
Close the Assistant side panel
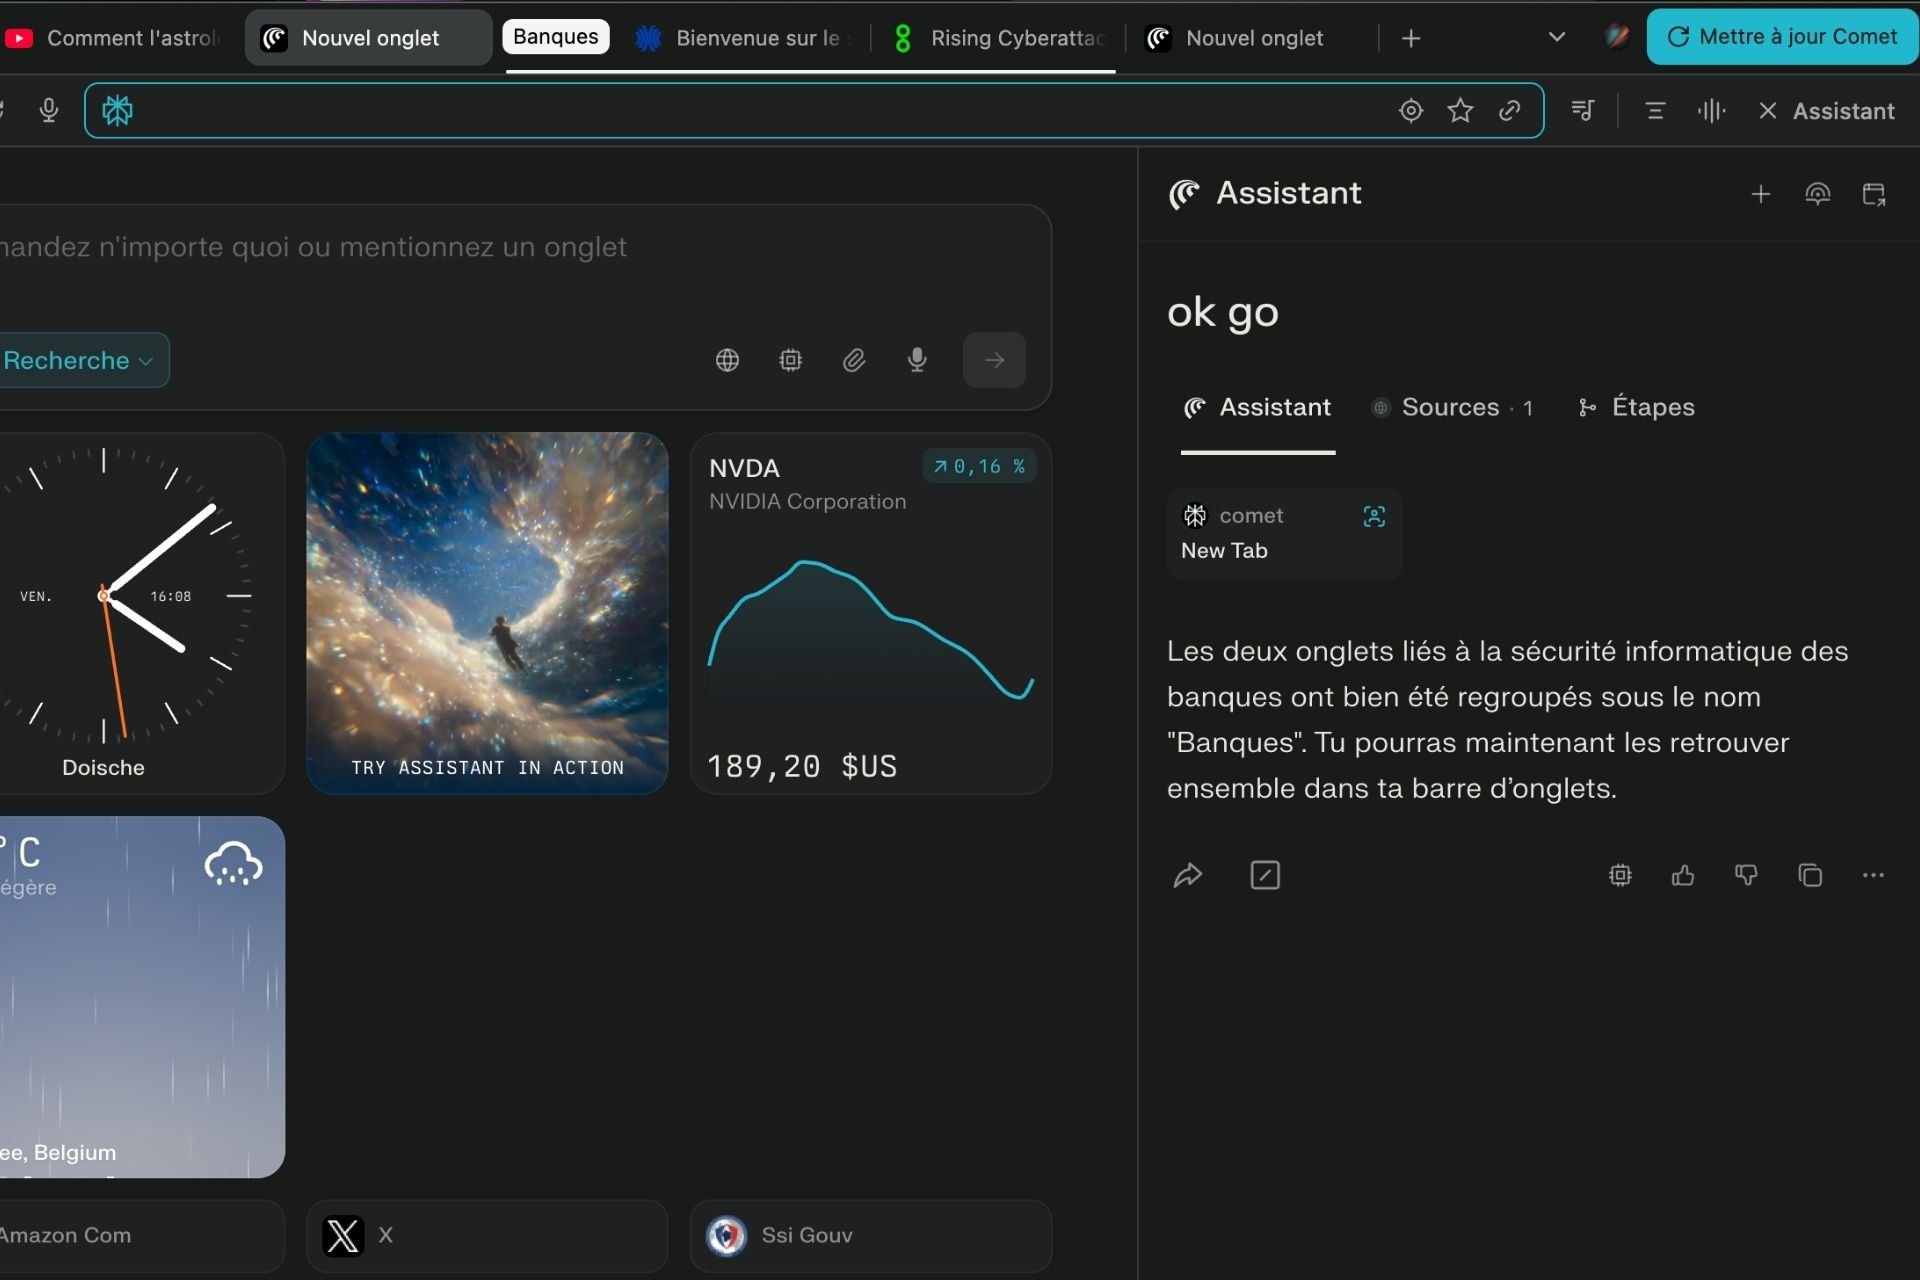1768,111
